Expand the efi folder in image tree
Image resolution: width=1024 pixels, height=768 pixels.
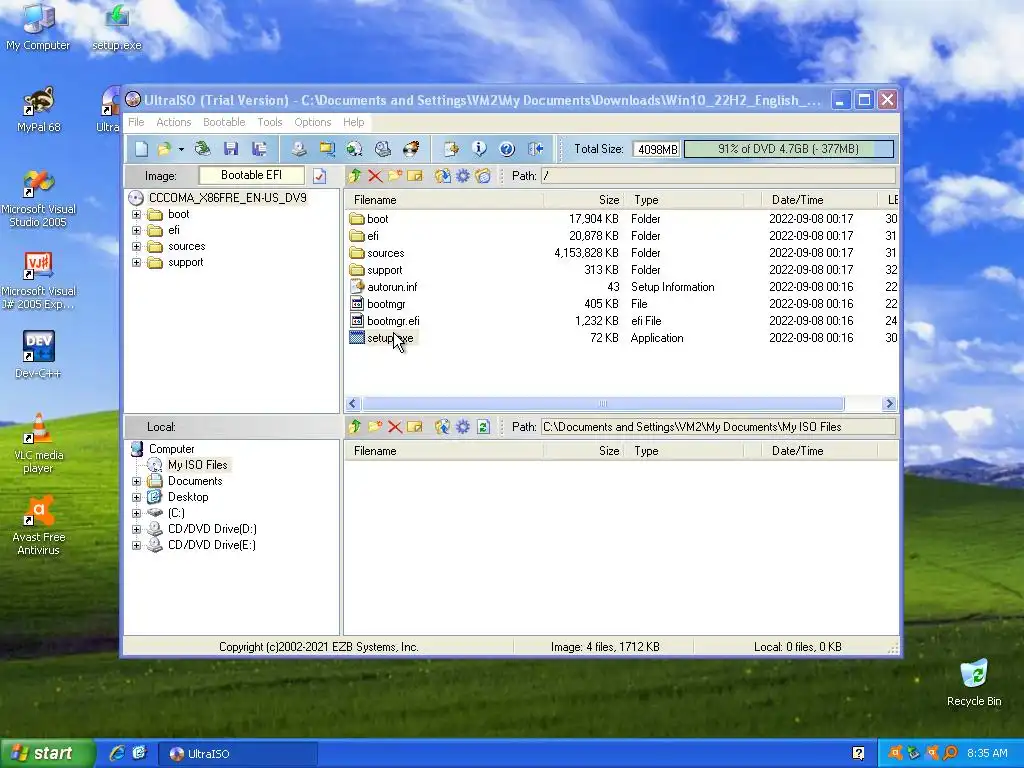136,231
